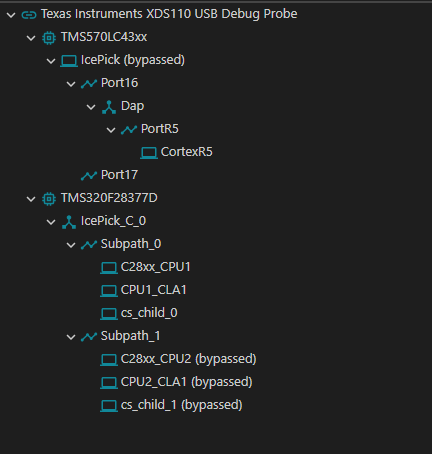Click the branch icon beside Dap
The width and height of the screenshot is (432, 454).
click(x=109, y=107)
